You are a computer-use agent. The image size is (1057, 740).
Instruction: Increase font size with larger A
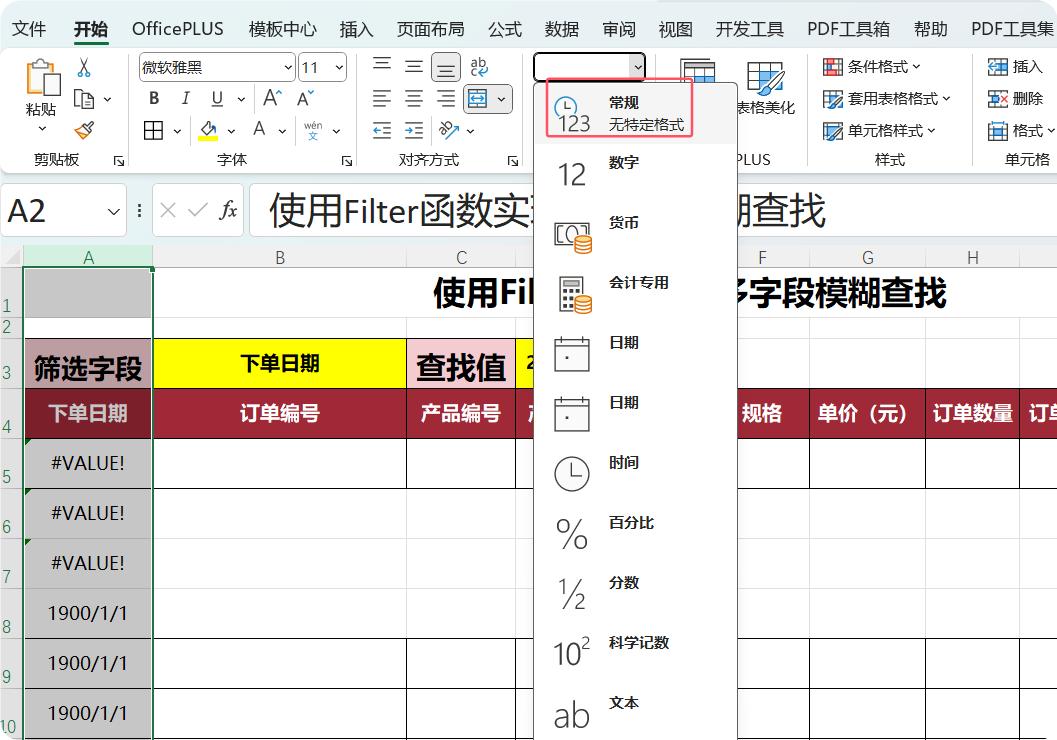coord(272,98)
